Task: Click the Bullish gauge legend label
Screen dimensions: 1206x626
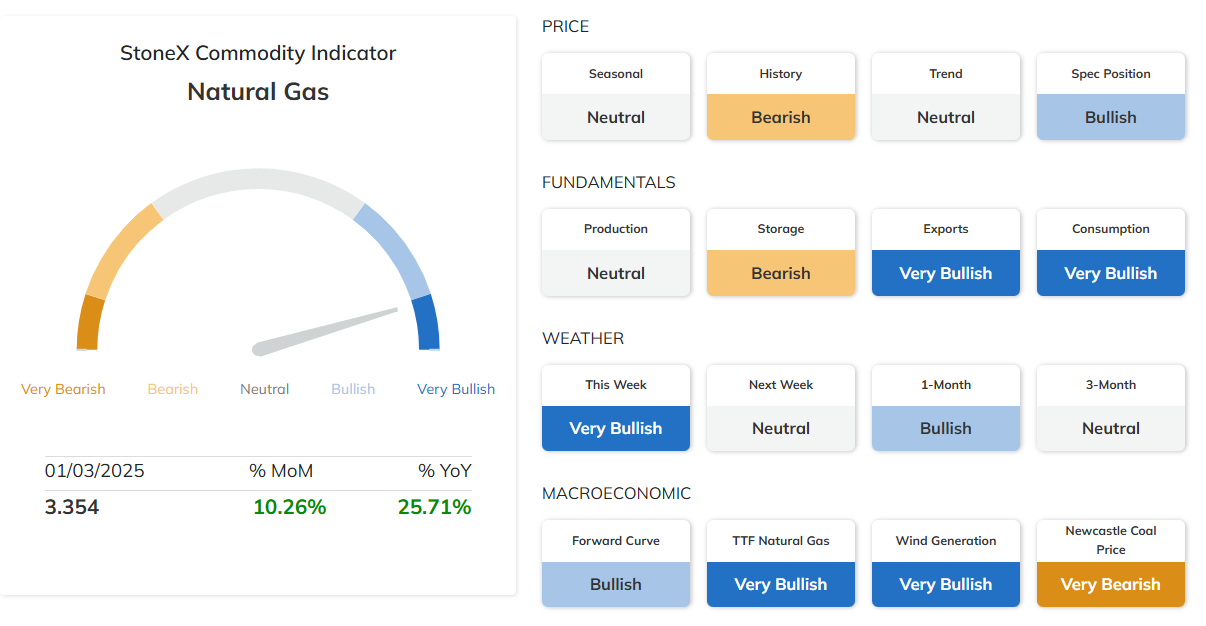Action: 353,389
